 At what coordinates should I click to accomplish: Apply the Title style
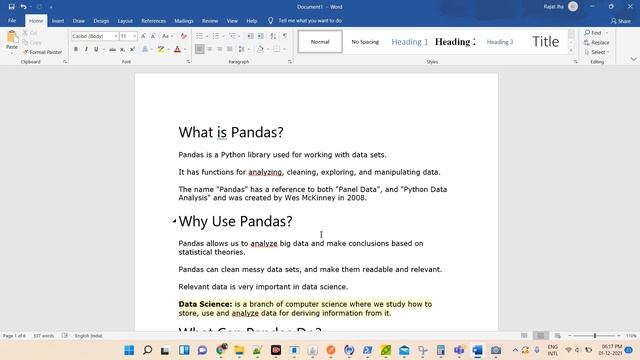[x=545, y=42]
